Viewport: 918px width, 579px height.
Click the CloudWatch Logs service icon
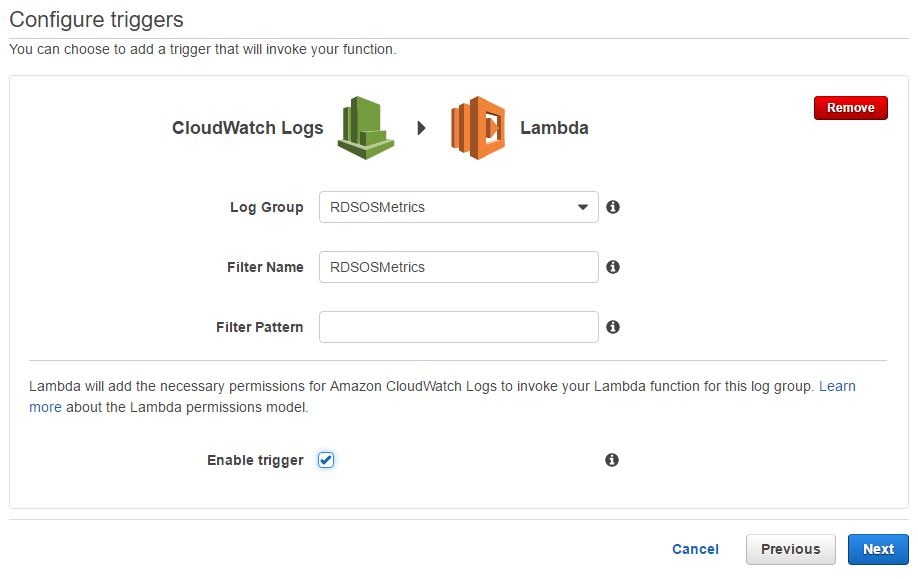[364, 128]
